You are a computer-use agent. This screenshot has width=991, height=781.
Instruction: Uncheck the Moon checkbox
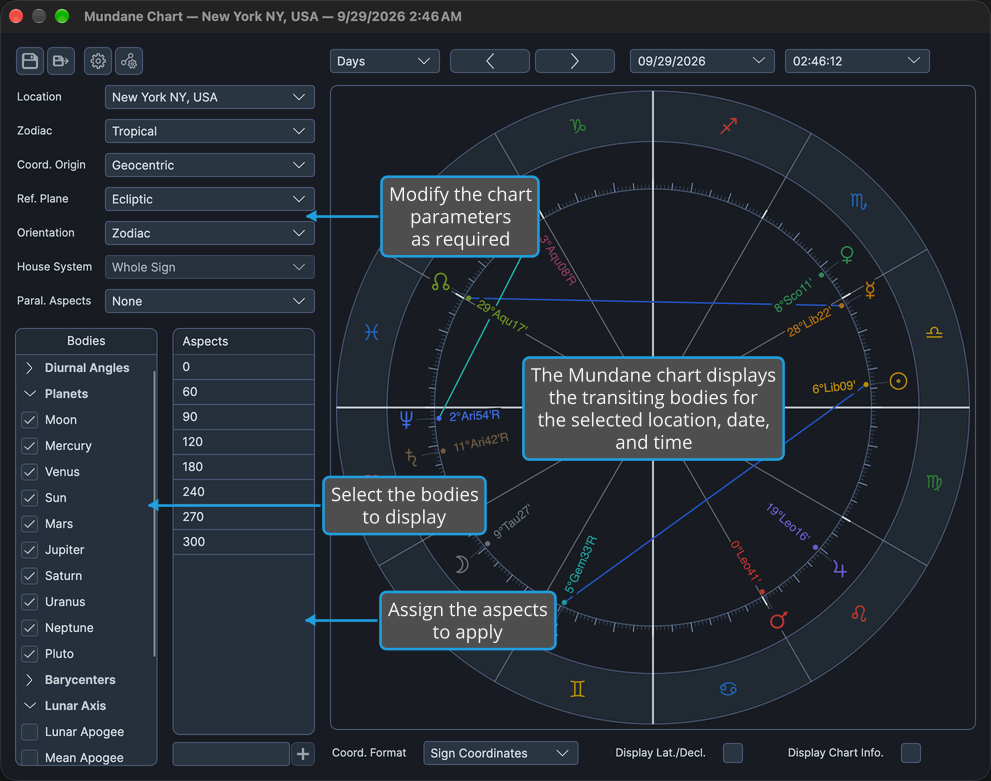point(30,420)
